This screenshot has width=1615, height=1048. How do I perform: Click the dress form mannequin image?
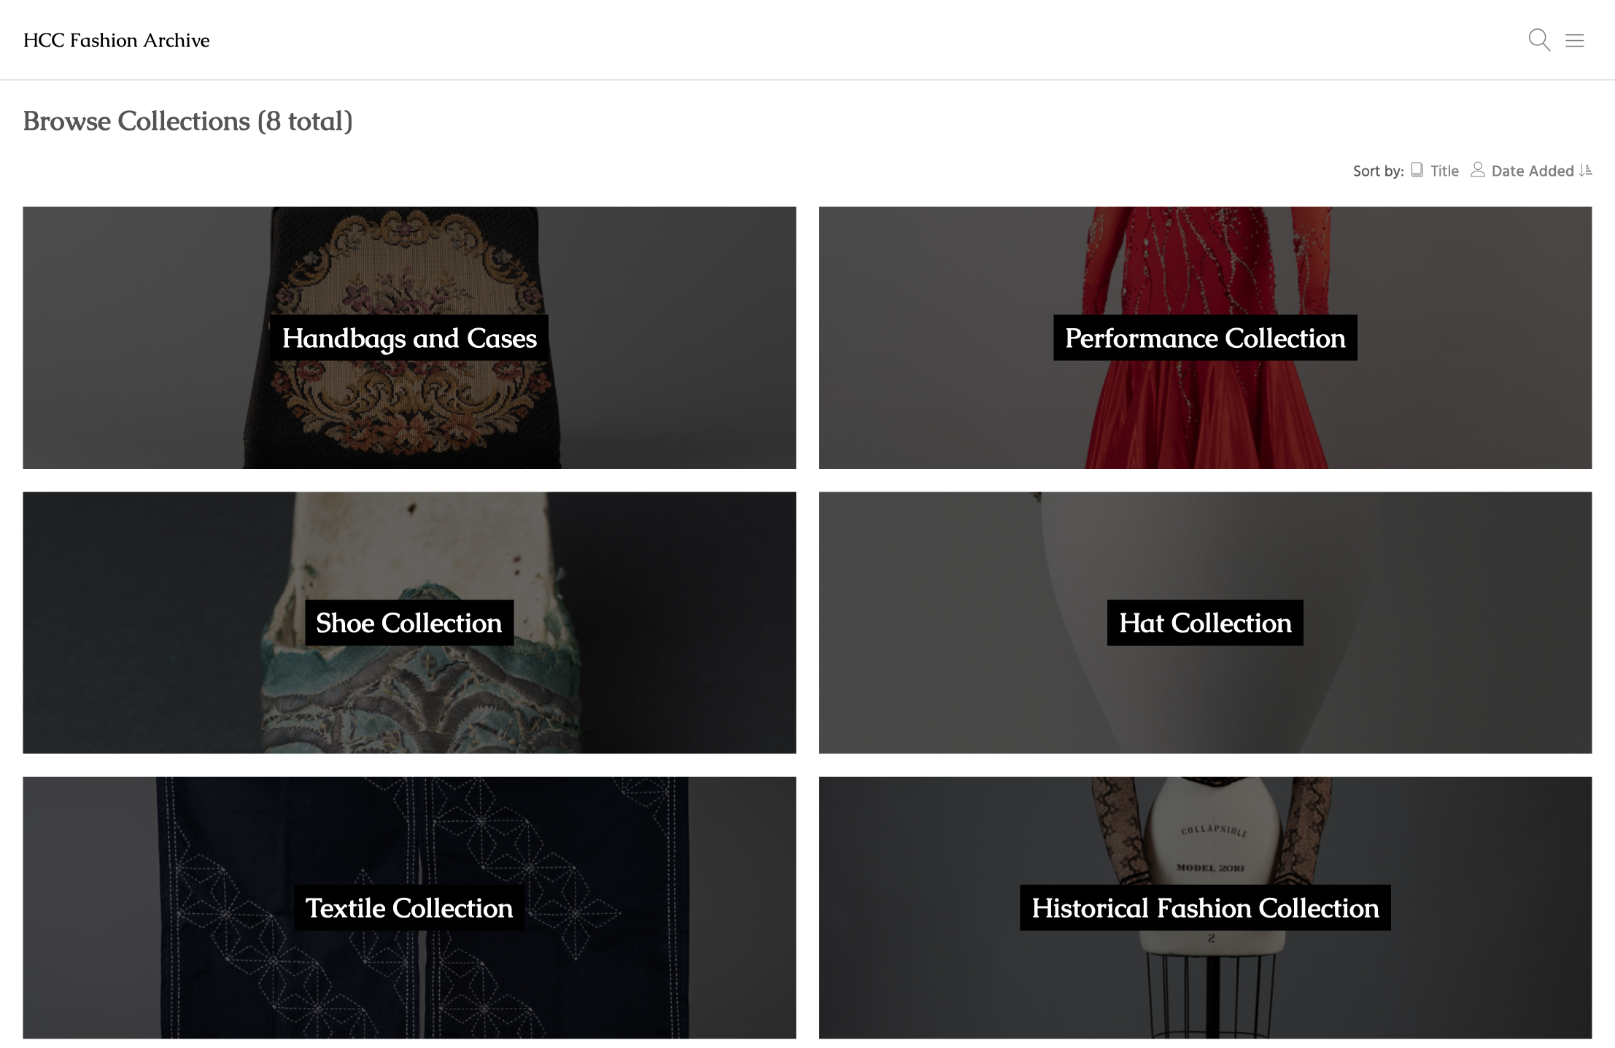pos(1210,830)
